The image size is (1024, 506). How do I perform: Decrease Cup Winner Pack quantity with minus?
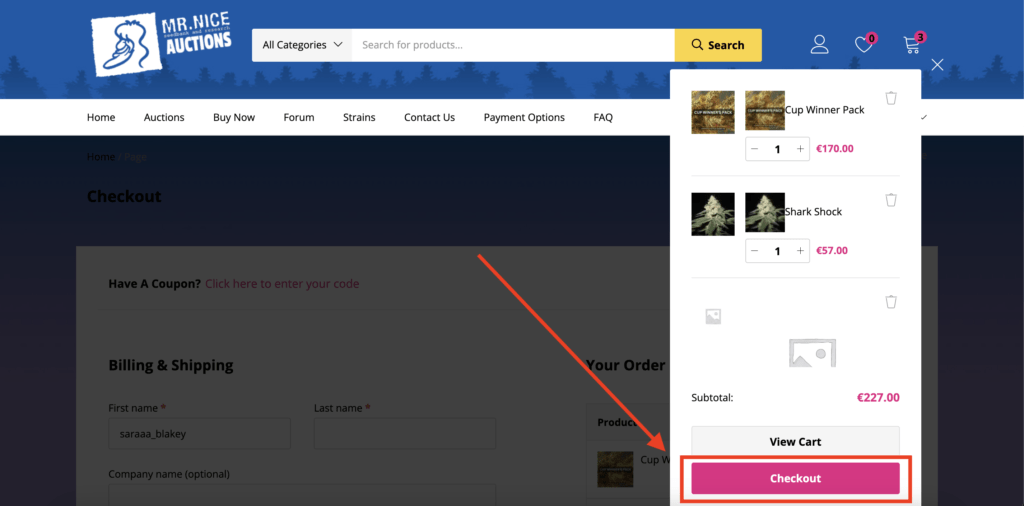coord(755,149)
